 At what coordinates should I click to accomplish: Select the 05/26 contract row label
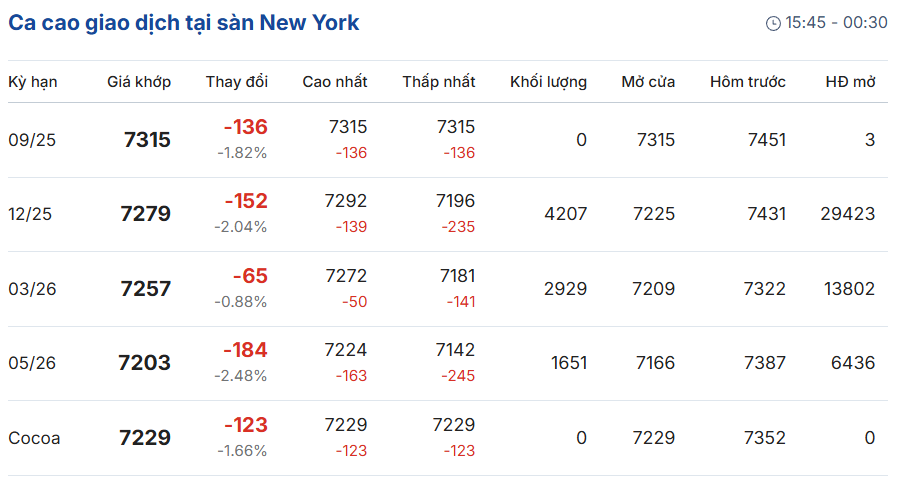pyautogui.click(x=32, y=363)
